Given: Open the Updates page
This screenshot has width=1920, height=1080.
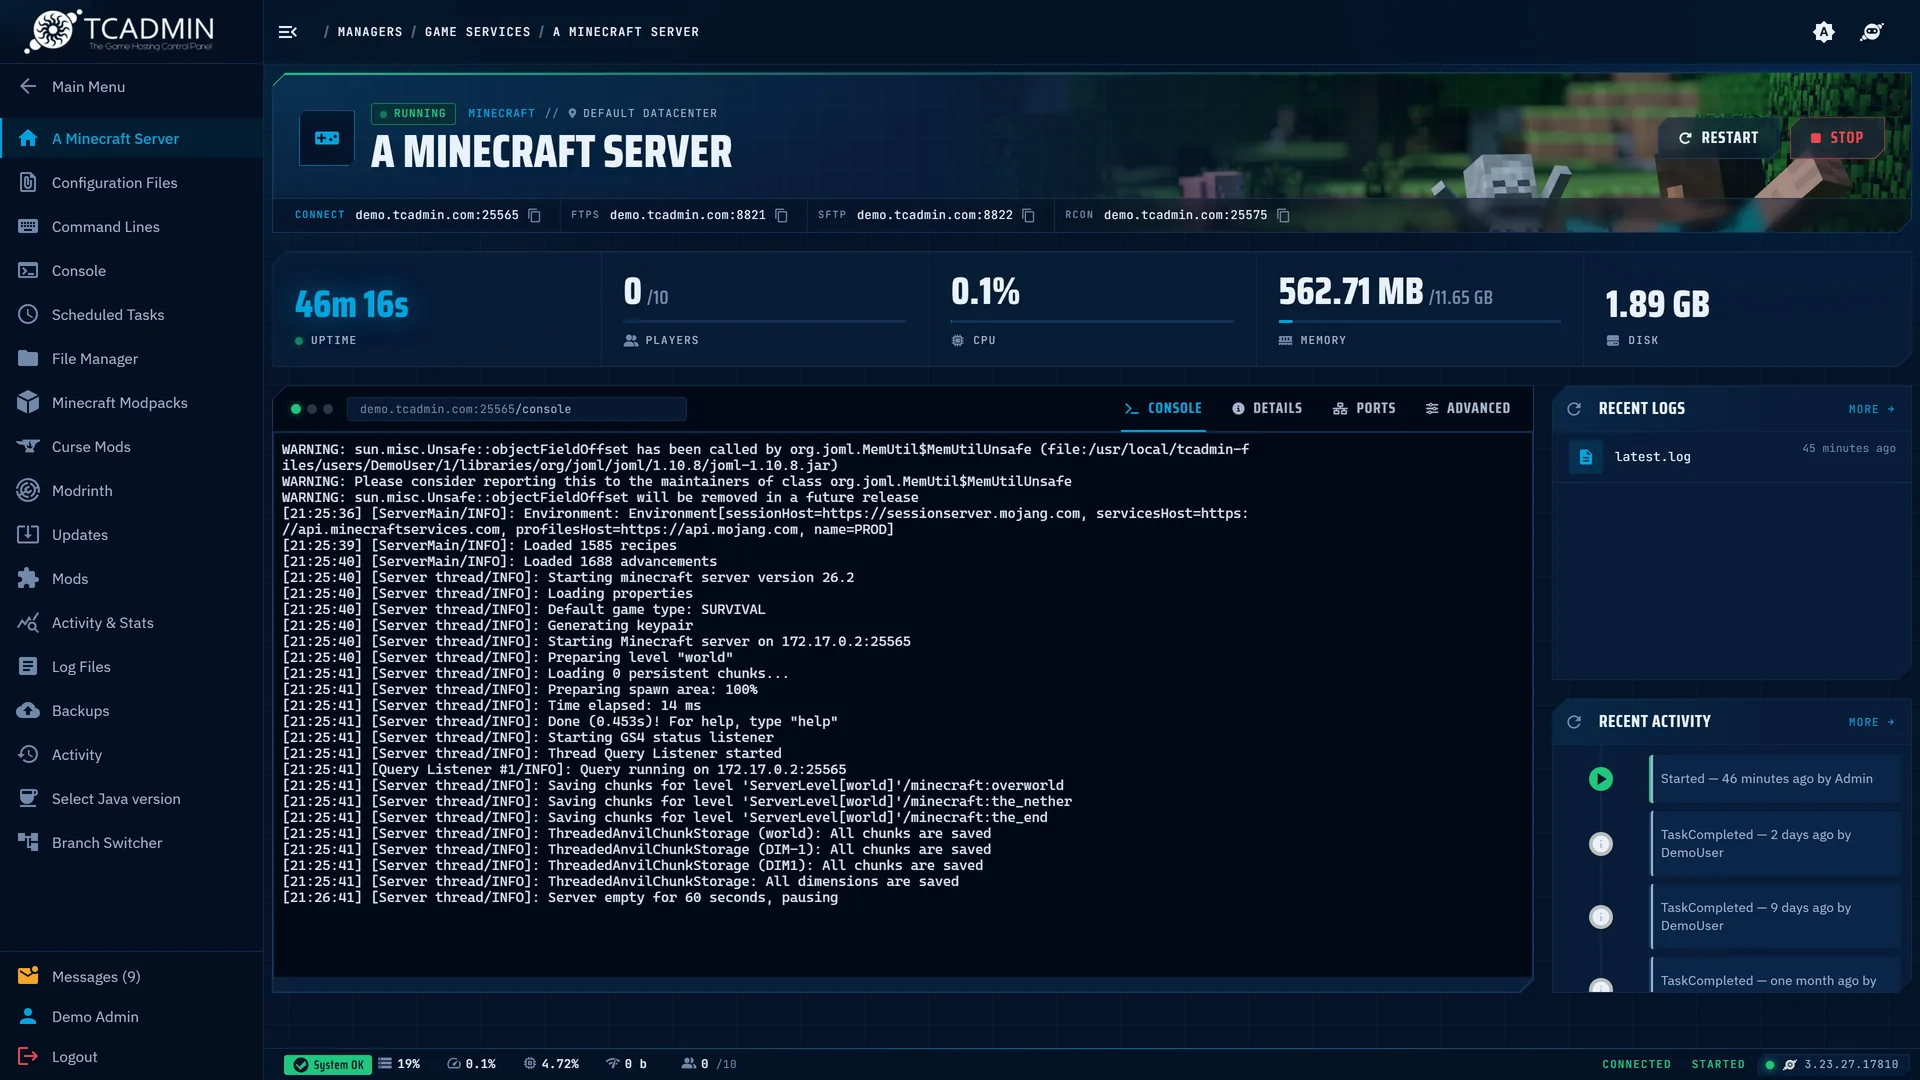Looking at the screenshot, I should 131,535.
